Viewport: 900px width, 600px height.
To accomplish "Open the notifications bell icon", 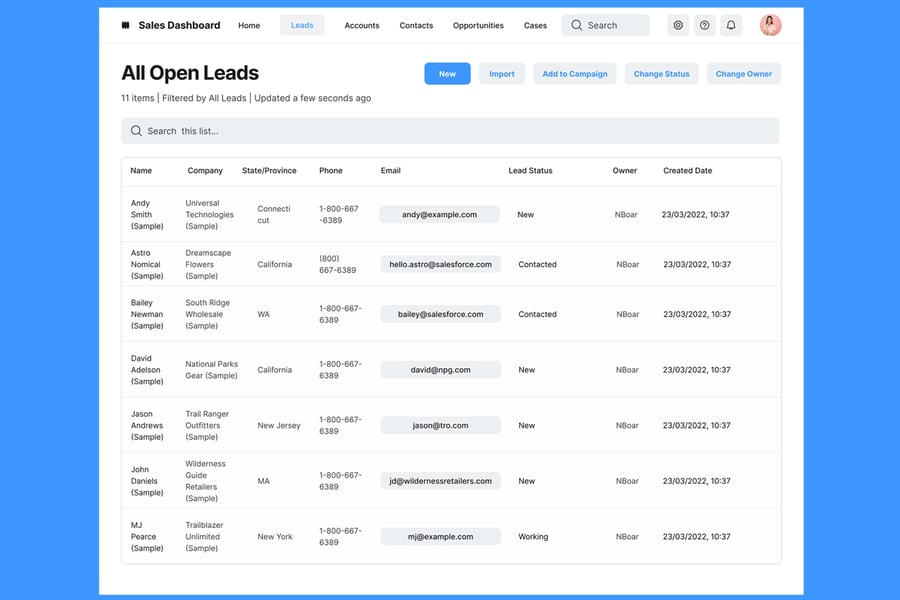I will [731, 26].
